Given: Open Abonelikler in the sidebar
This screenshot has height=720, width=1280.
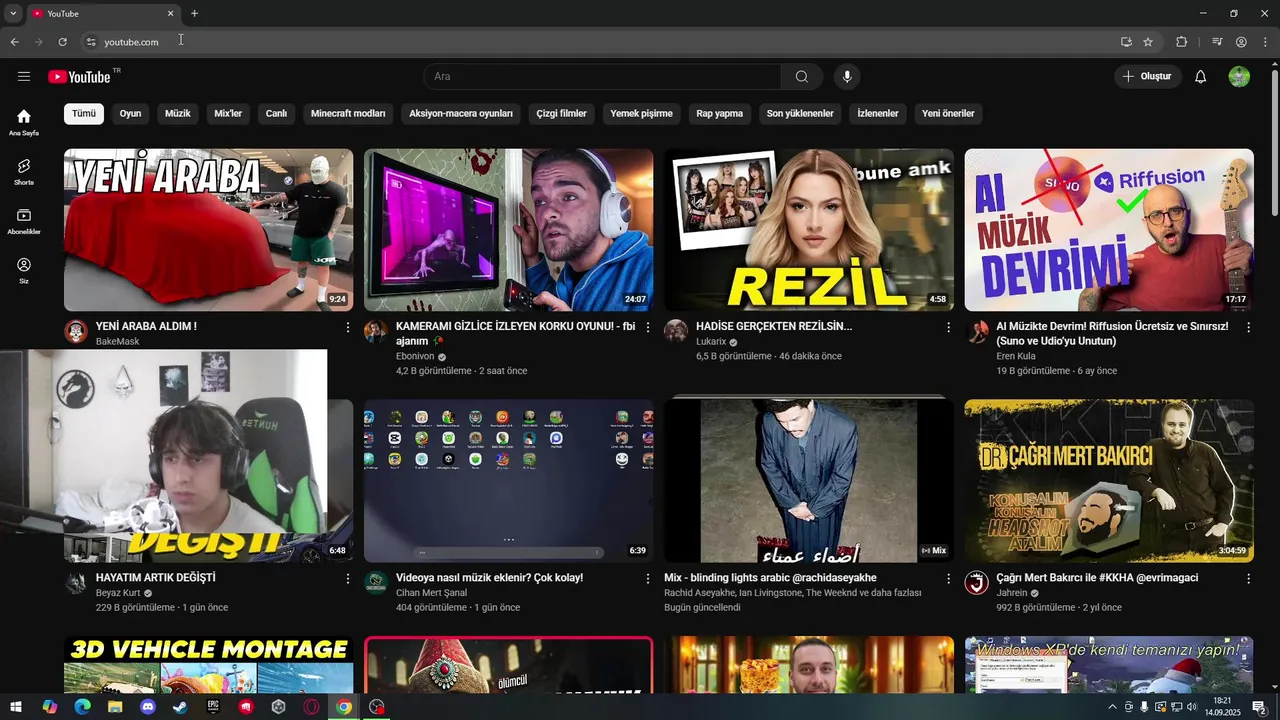Looking at the screenshot, I should click(x=24, y=221).
